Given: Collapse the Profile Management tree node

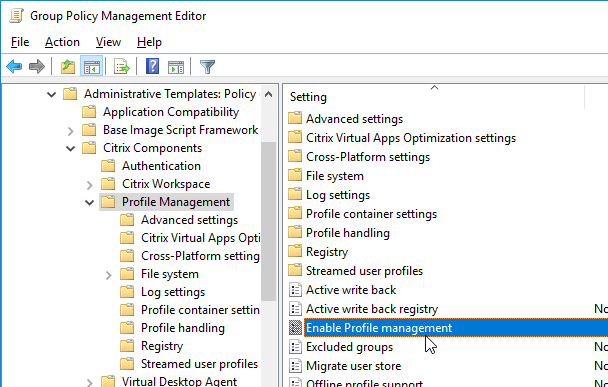Looking at the screenshot, I should 90,202.
